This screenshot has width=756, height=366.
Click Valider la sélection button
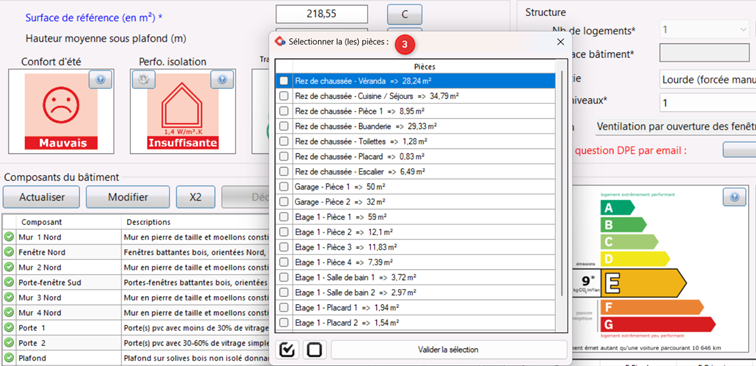pyautogui.click(x=449, y=350)
